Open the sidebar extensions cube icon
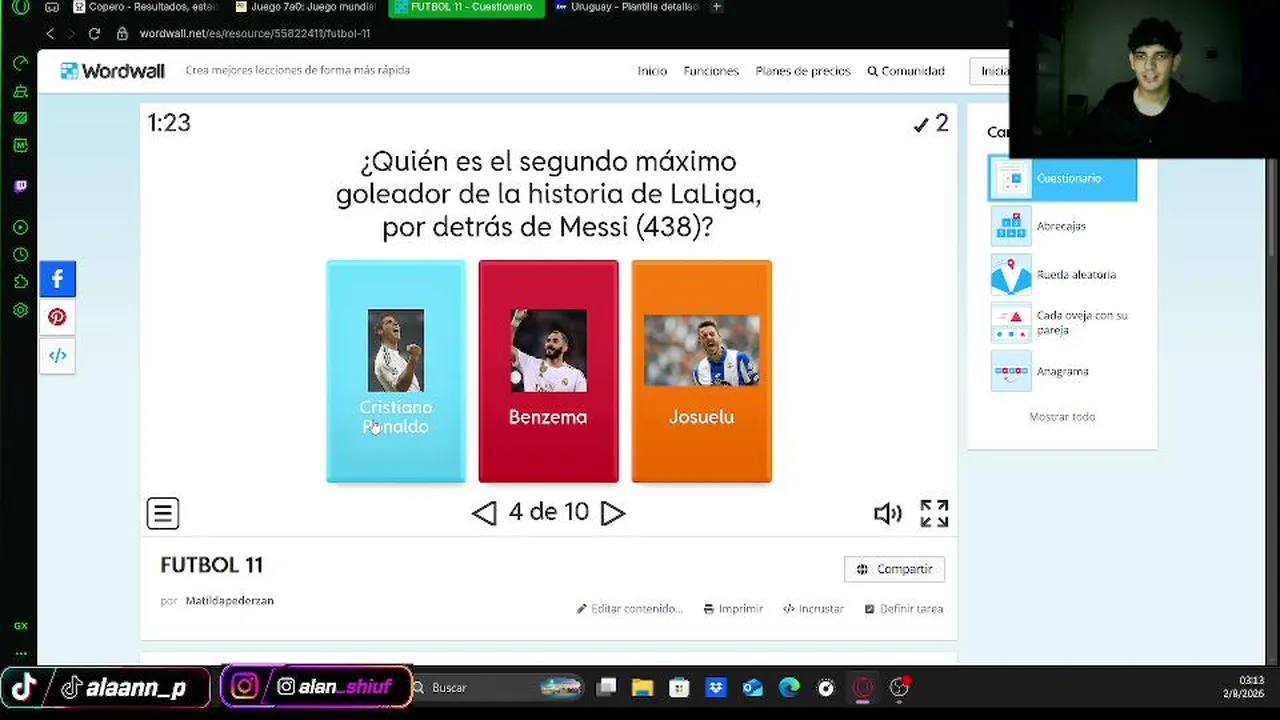Viewport: 1280px width, 720px height. pos(20,282)
